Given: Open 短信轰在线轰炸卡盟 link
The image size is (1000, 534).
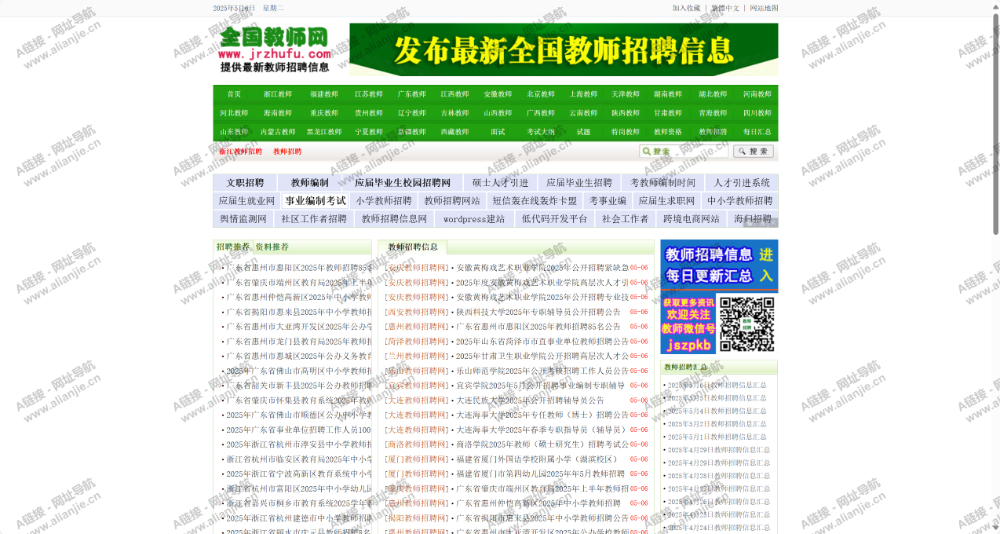Looking at the screenshot, I should click(534, 201).
